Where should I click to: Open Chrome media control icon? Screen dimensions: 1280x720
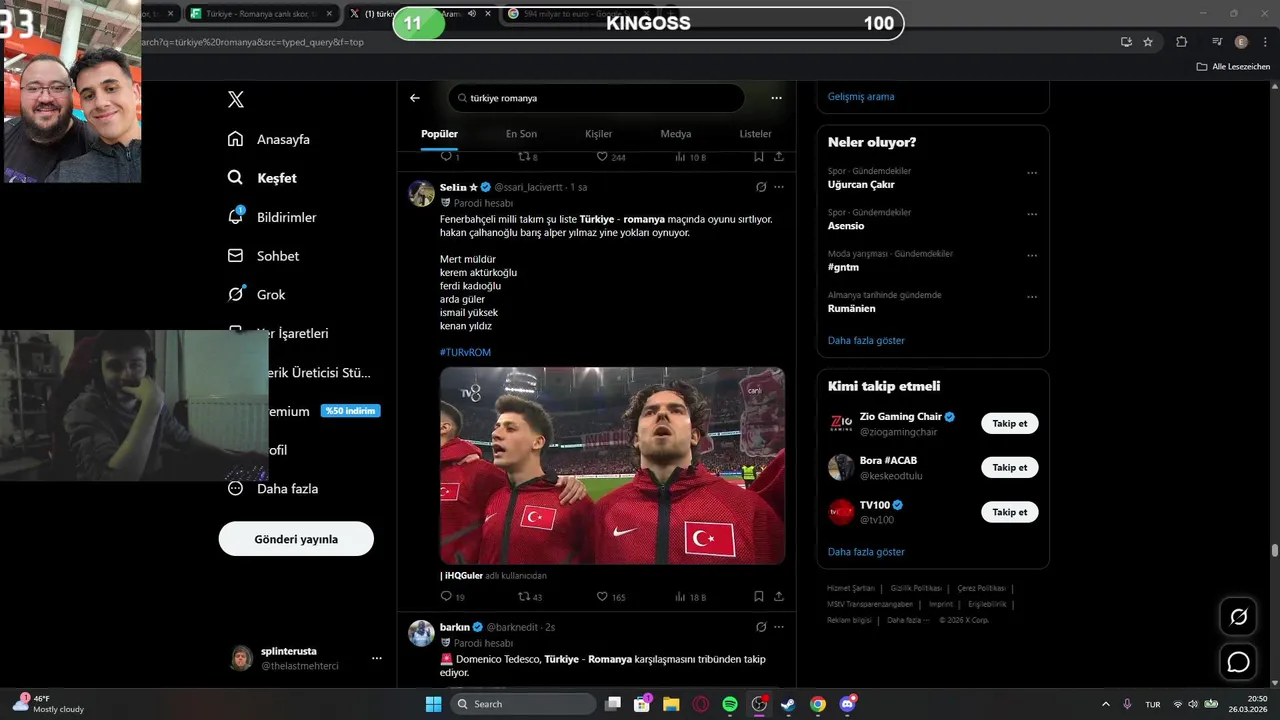click(x=1217, y=42)
